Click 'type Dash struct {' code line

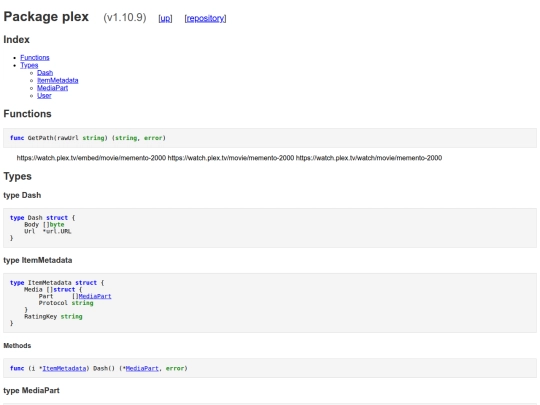(43, 218)
